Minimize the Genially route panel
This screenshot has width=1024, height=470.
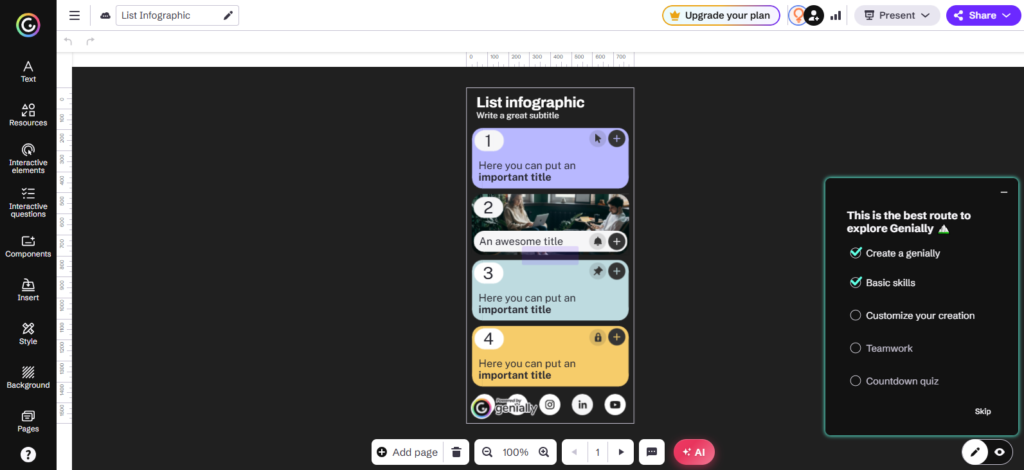(x=1004, y=192)
